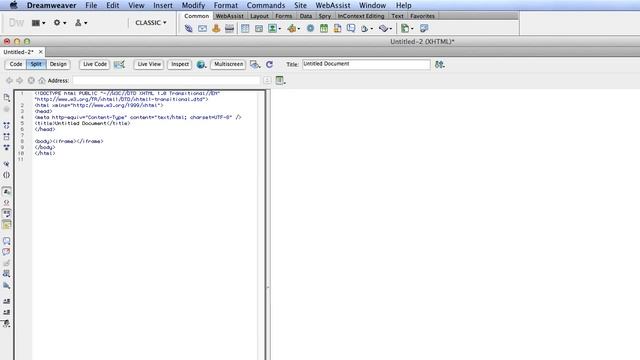Open Recent Snippets in coding toolbar
The width and height of the screenshot is (640, 360).
pyautogui.click(x=7, y=274)
